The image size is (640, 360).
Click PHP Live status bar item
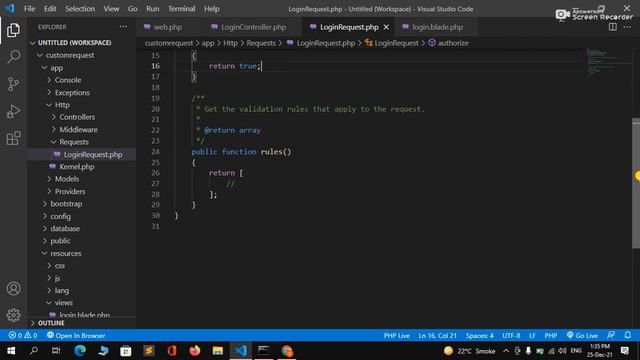point(396,336)
